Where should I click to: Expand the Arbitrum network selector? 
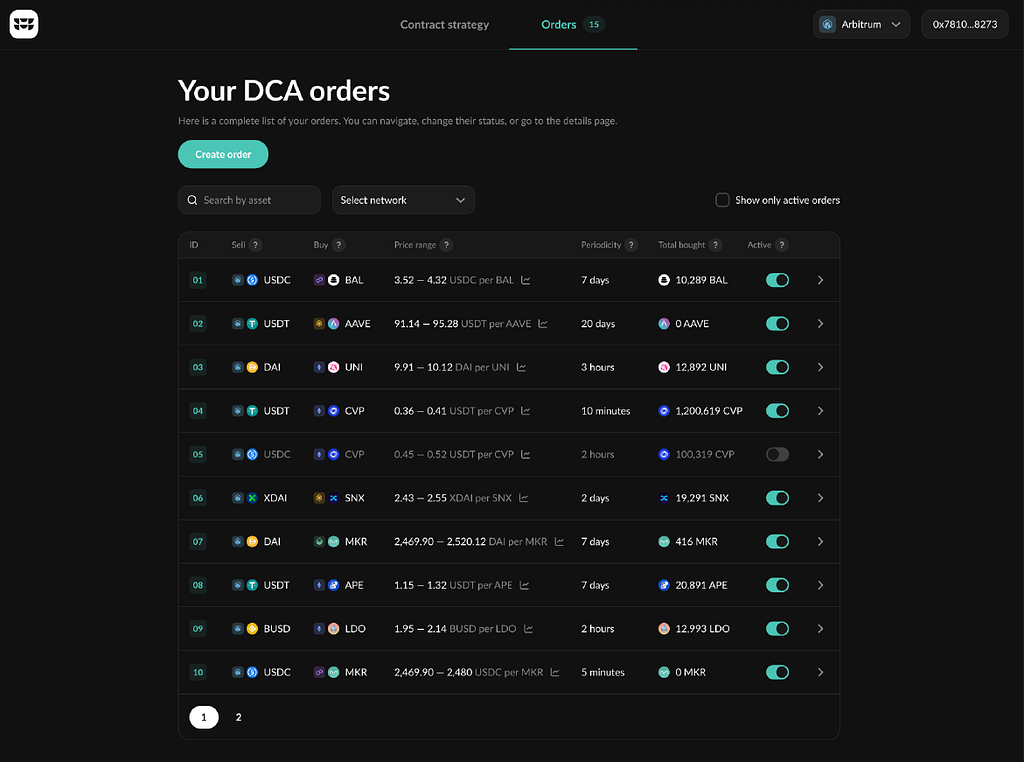(861, 24)
